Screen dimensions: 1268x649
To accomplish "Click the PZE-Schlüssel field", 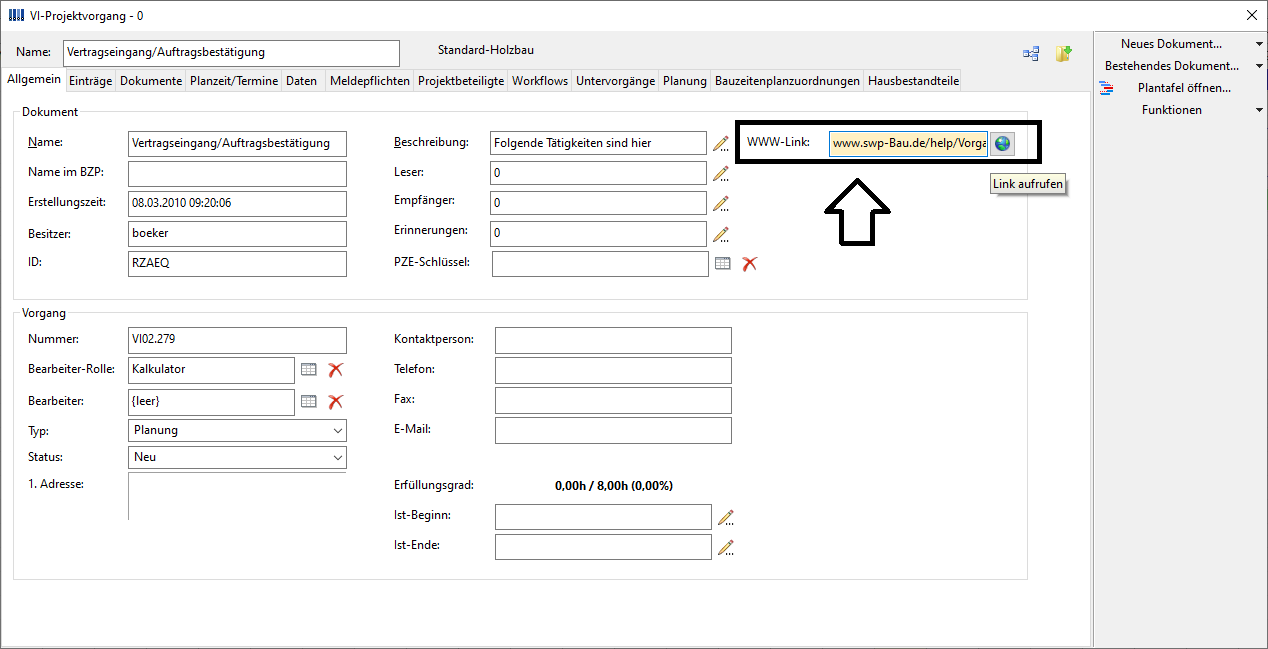I will [x=600, y=264].
